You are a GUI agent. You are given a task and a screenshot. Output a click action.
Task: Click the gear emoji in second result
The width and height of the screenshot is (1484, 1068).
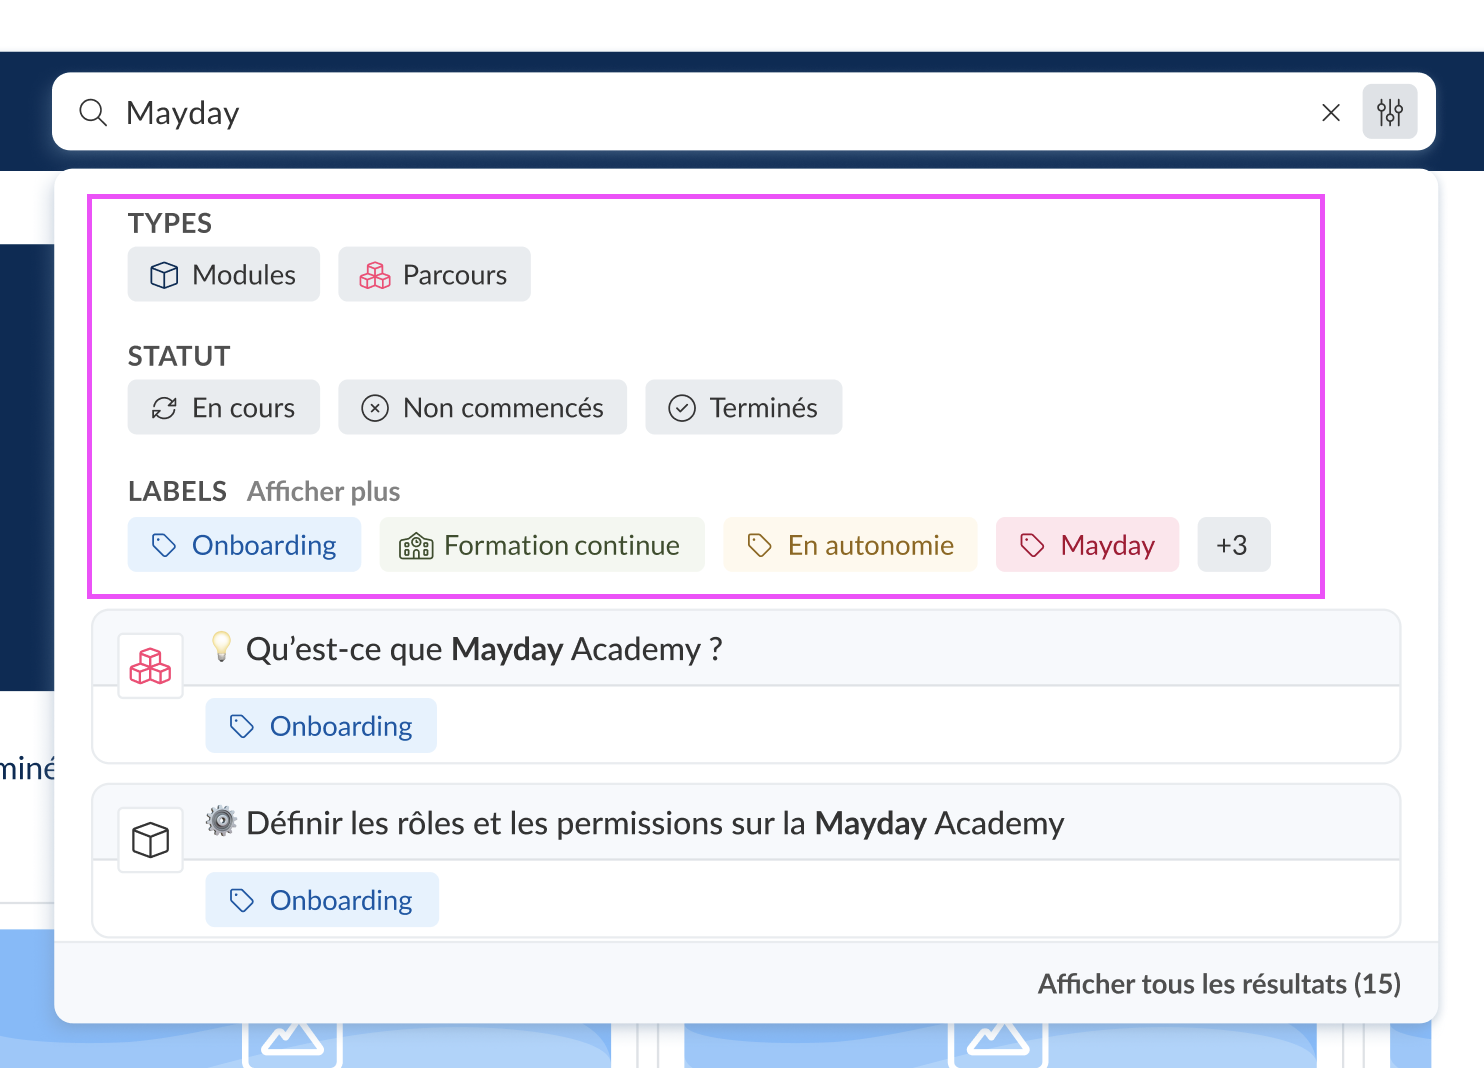[221, 822]
